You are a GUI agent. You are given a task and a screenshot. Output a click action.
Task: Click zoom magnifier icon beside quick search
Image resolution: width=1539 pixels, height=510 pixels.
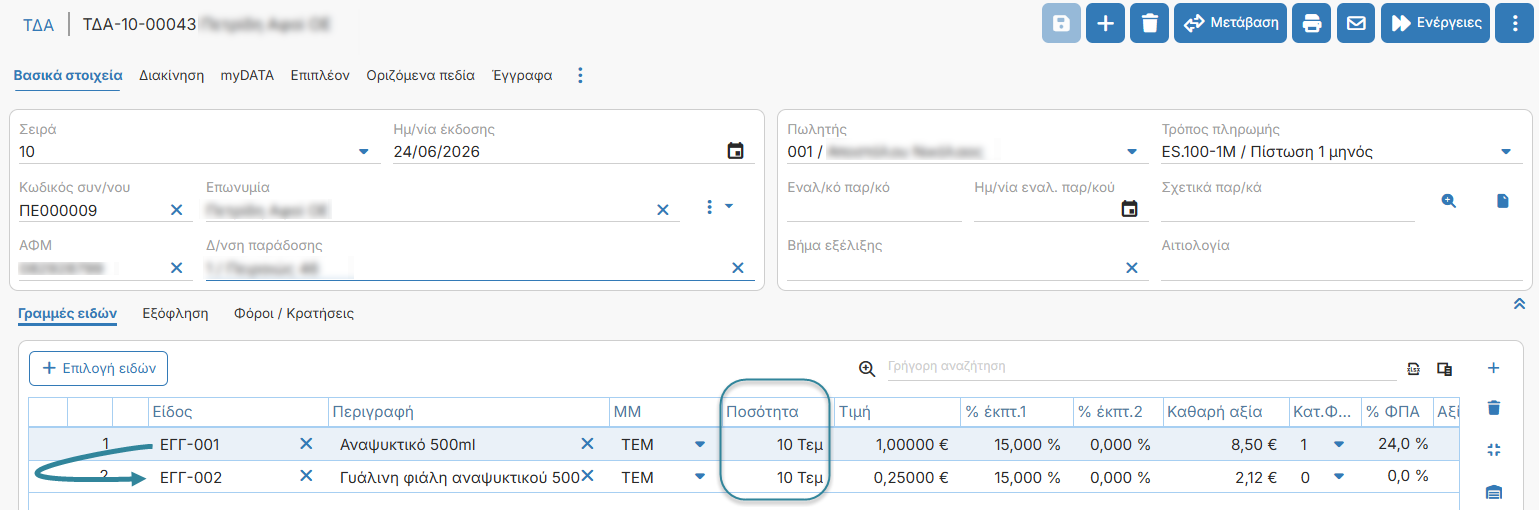click(867, 368)
